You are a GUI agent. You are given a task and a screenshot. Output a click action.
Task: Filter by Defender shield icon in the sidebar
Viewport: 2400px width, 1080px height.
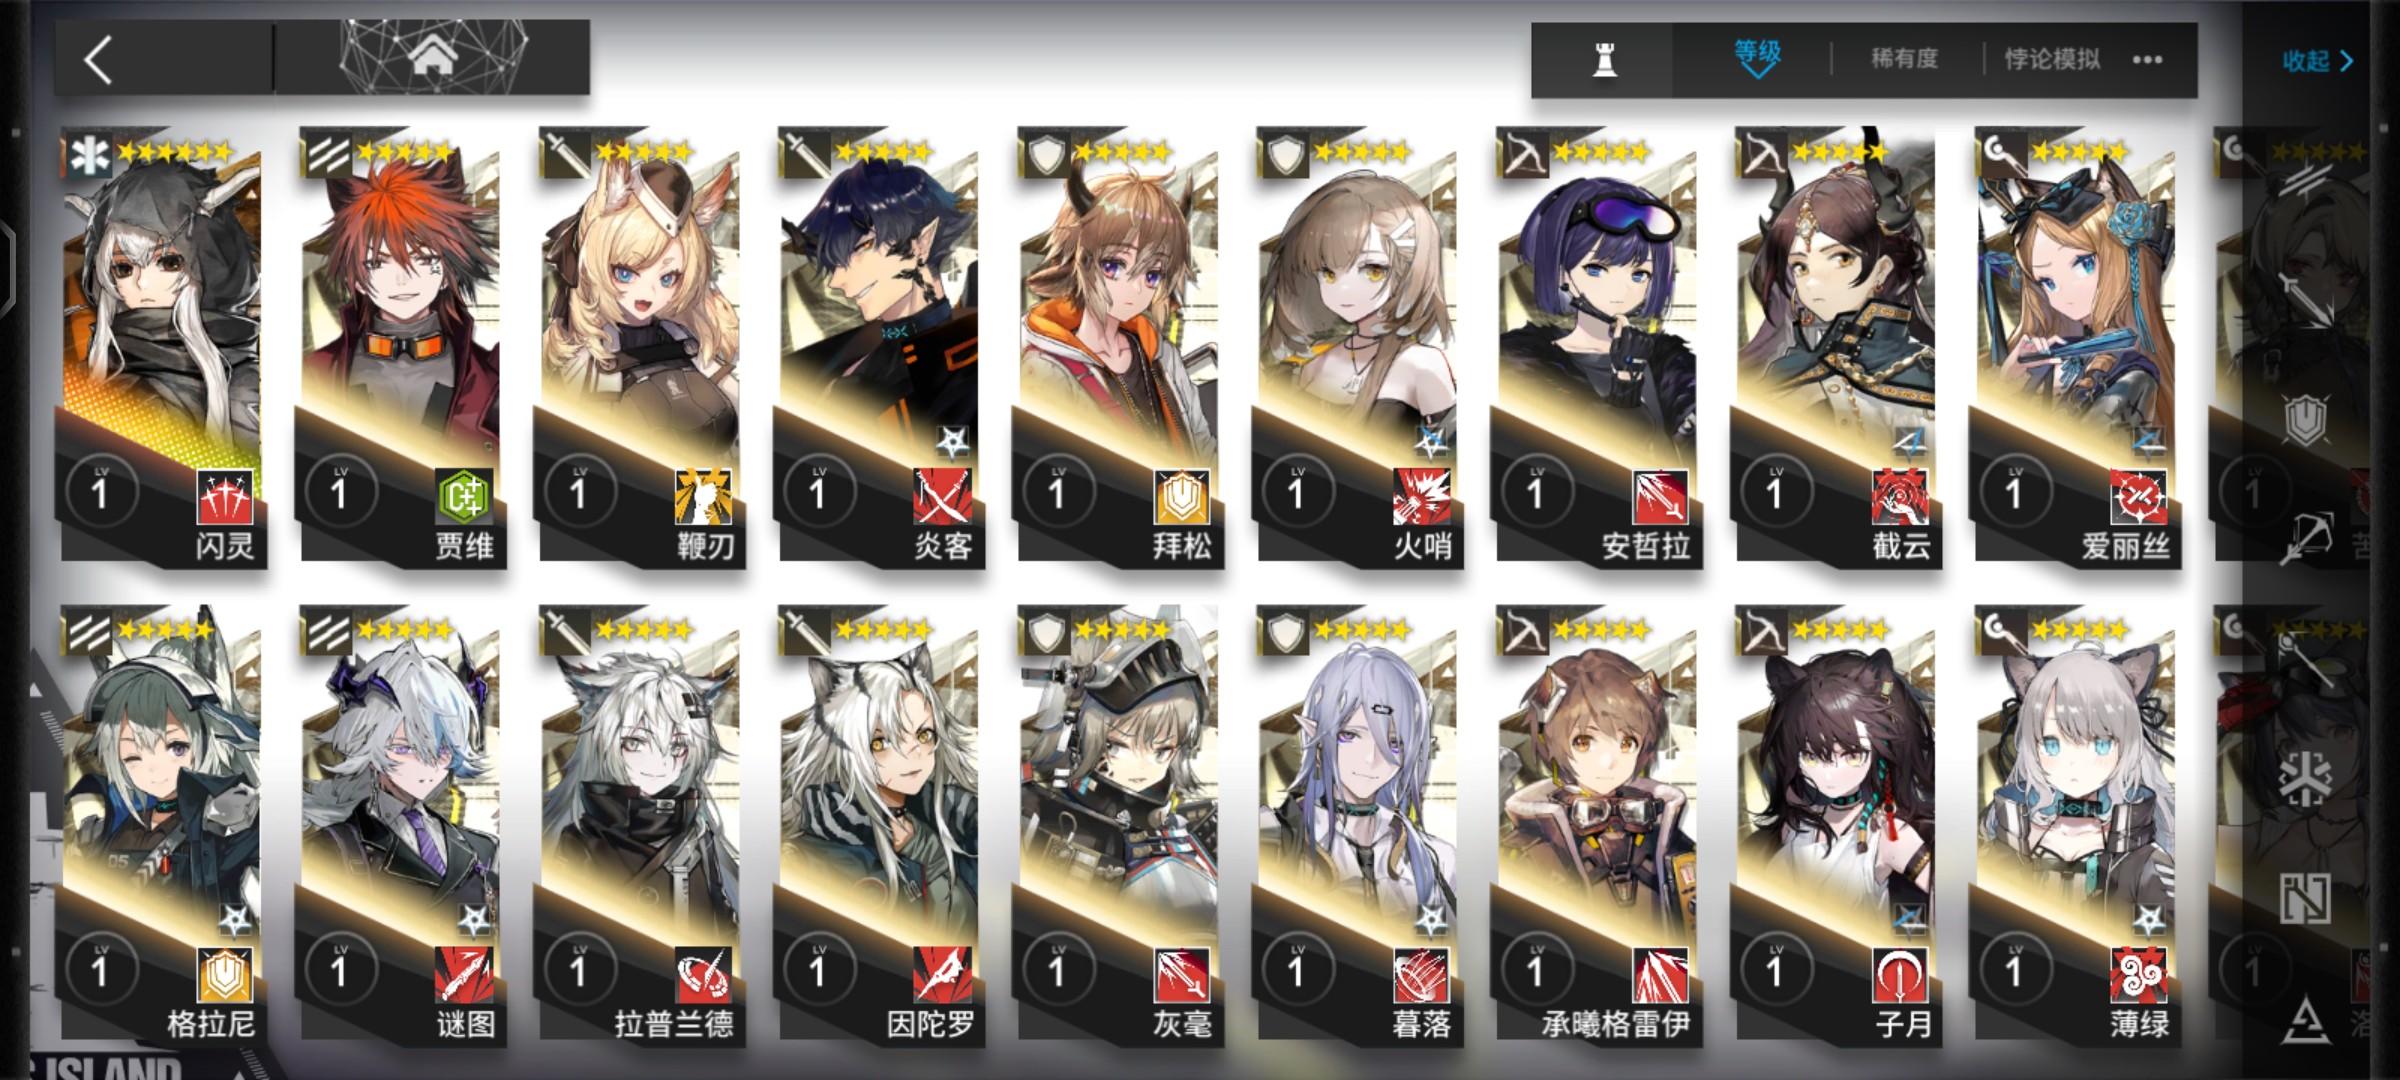2306,420
